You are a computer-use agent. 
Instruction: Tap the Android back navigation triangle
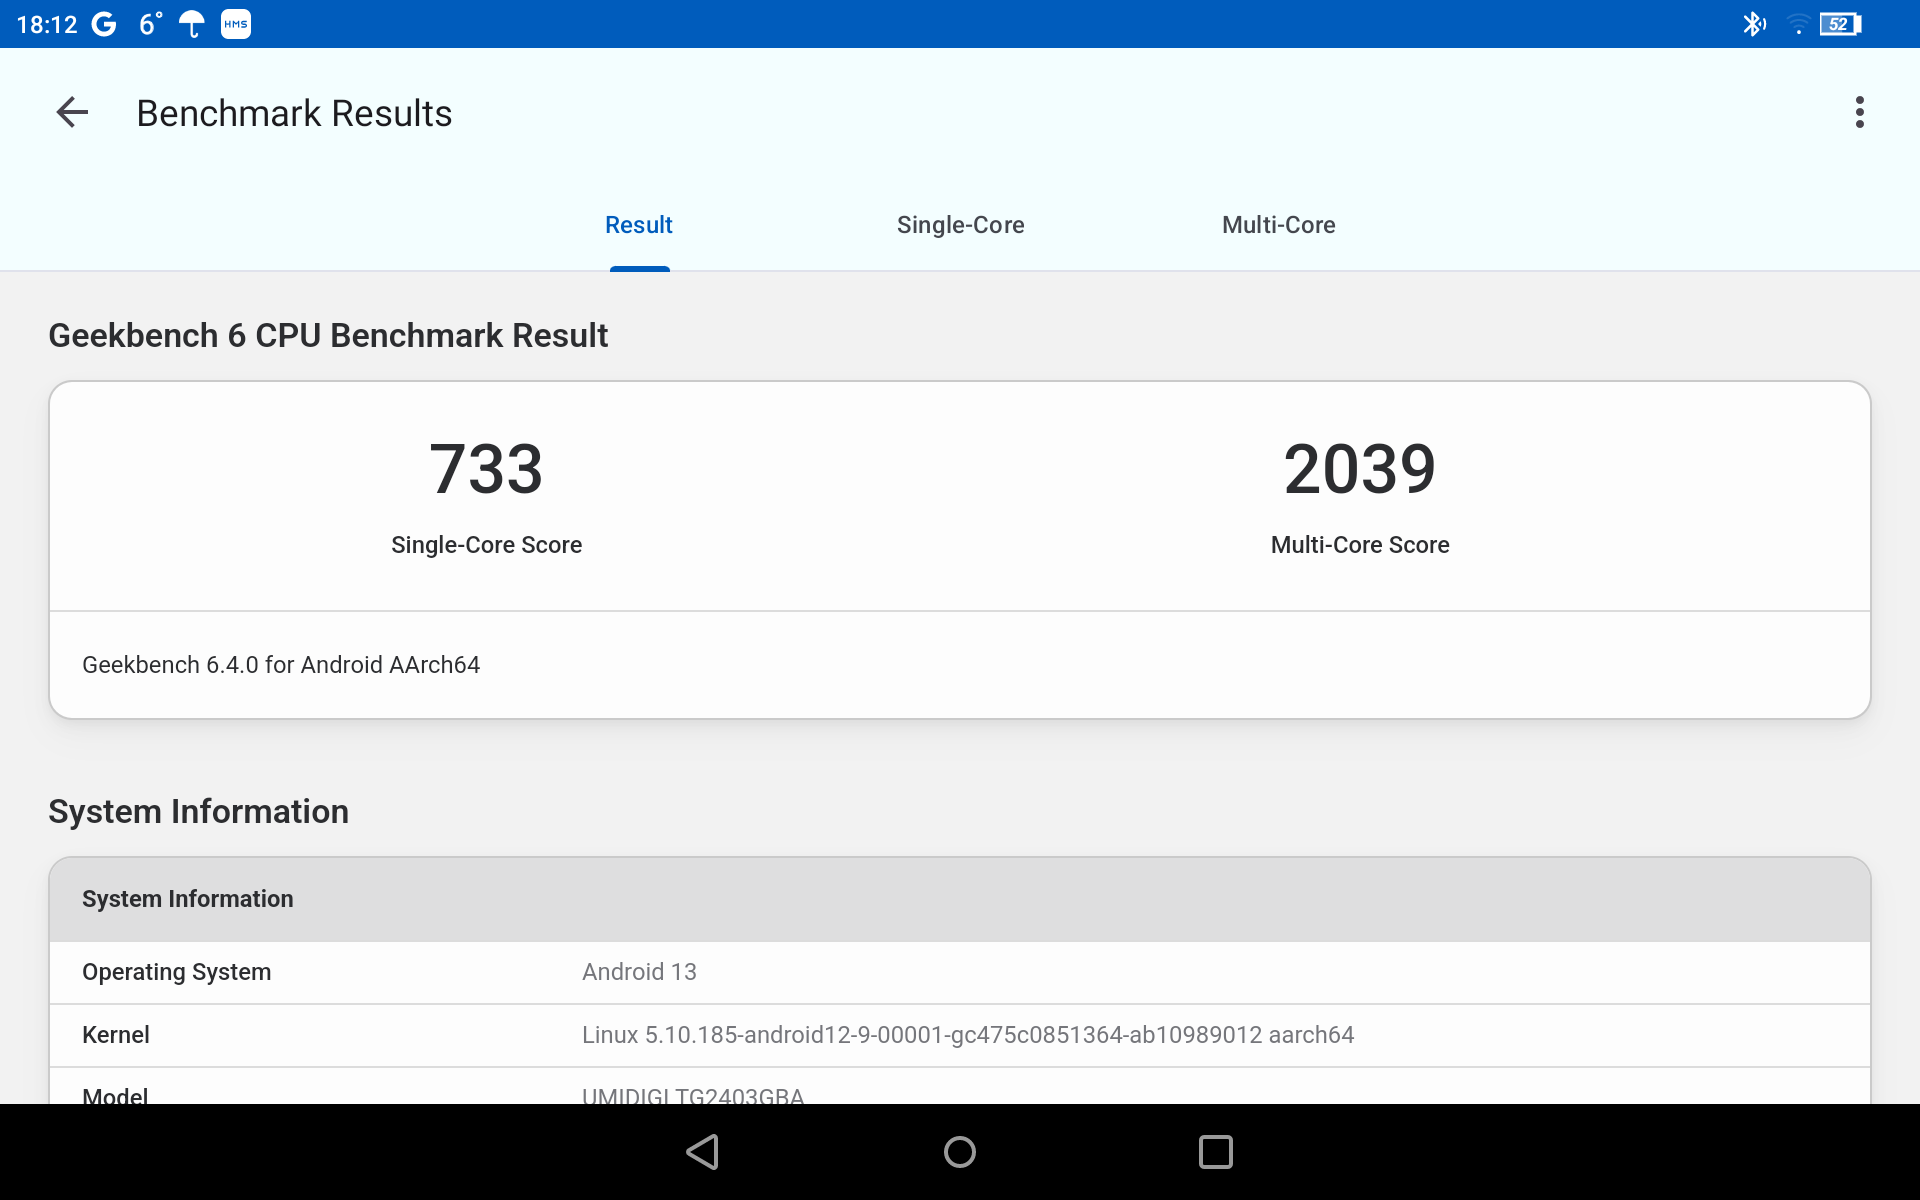point(703,1152)
